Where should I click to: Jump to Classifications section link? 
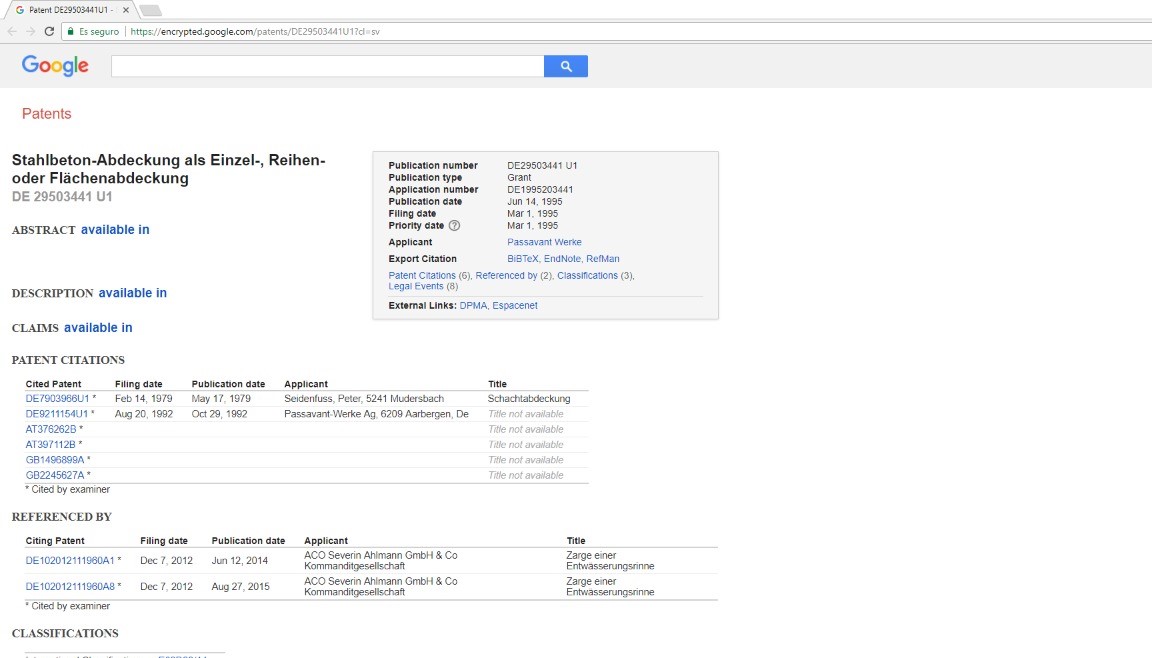point(587,275)
